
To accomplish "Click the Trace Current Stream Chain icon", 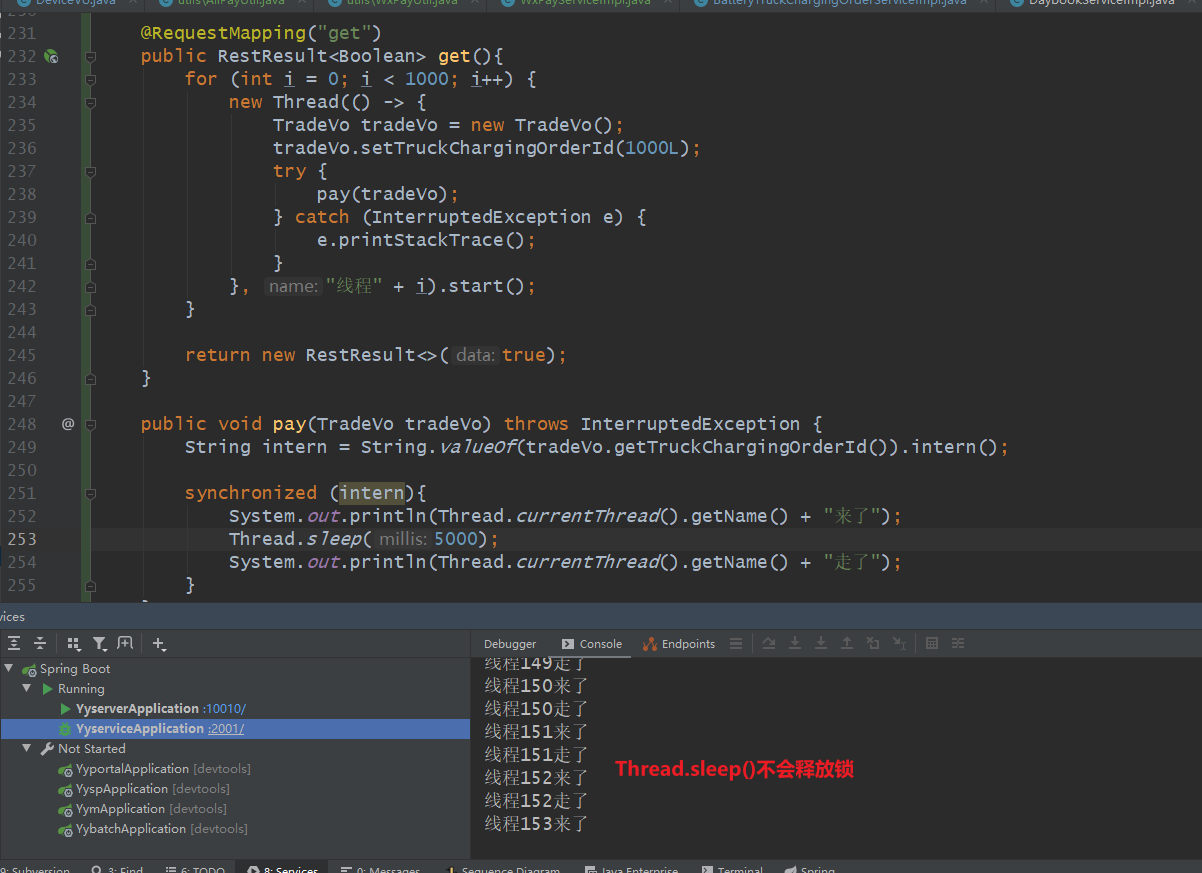I will 958,644.
